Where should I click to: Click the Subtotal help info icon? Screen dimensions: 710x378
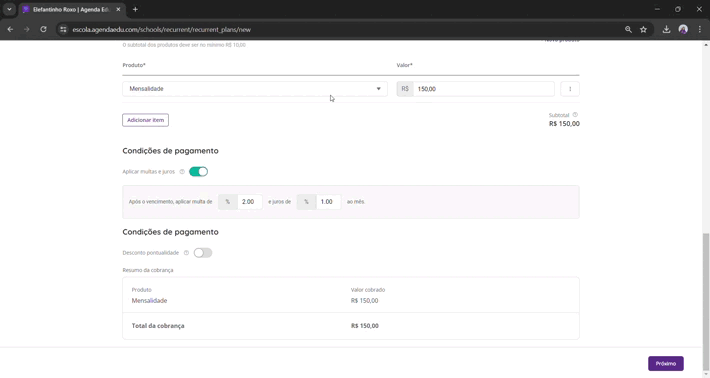pos(575,115)
